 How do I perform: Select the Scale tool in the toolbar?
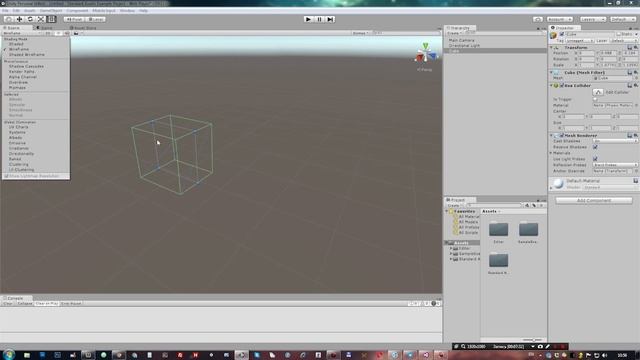[x=41, y=19]
